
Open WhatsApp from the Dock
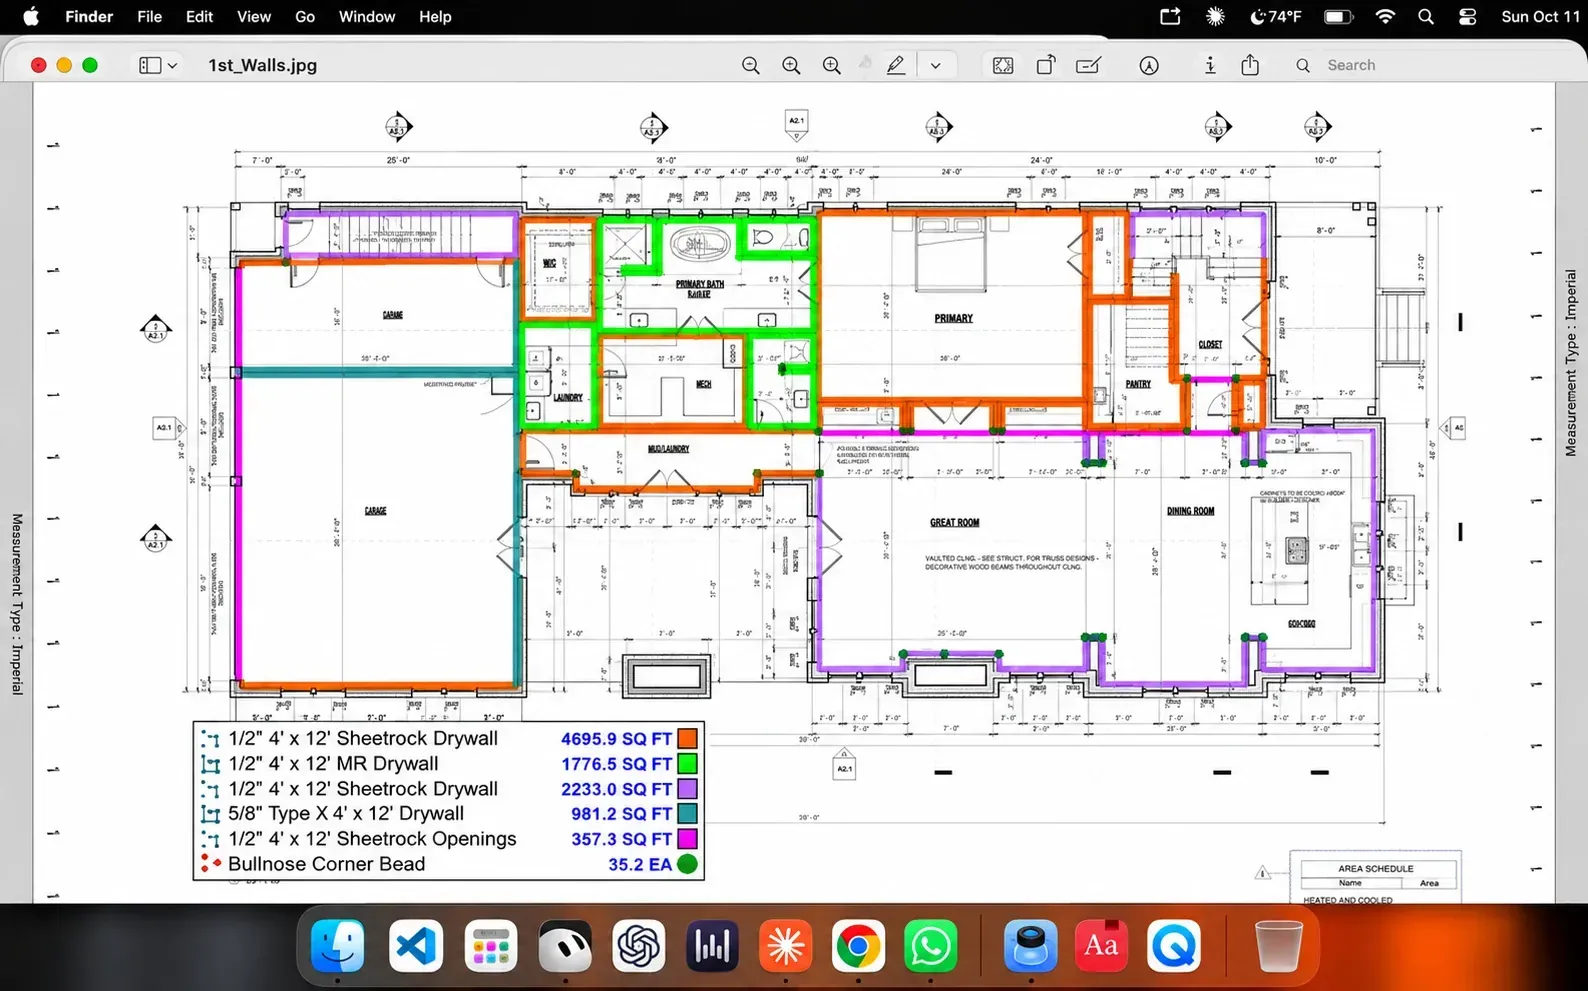(x=931, y=946)
